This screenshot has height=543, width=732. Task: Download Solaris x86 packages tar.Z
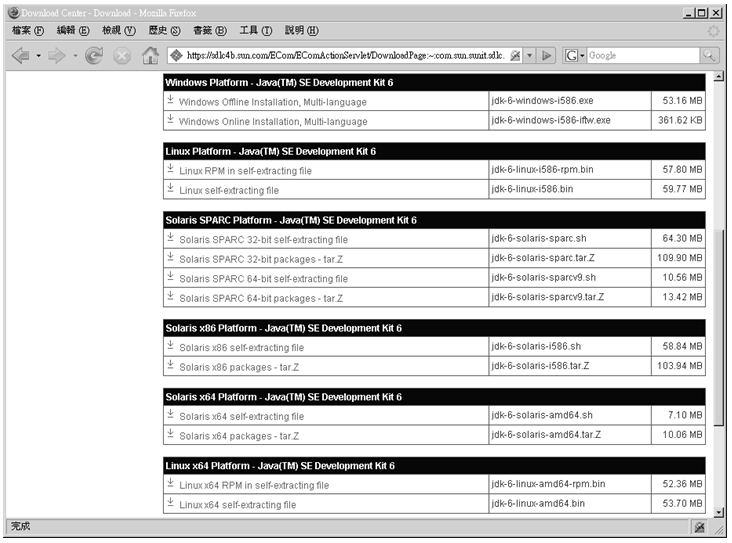point(239,367)
